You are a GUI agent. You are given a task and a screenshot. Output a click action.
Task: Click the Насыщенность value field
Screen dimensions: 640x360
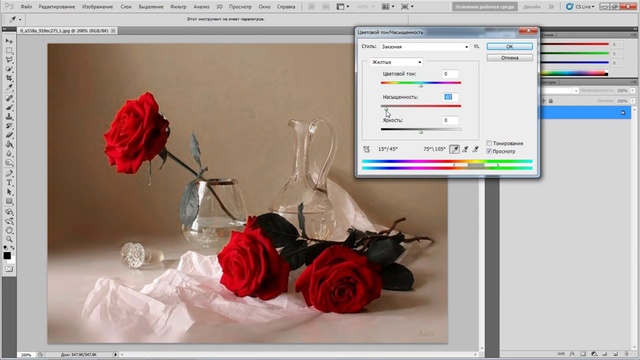tap(450, 97)
